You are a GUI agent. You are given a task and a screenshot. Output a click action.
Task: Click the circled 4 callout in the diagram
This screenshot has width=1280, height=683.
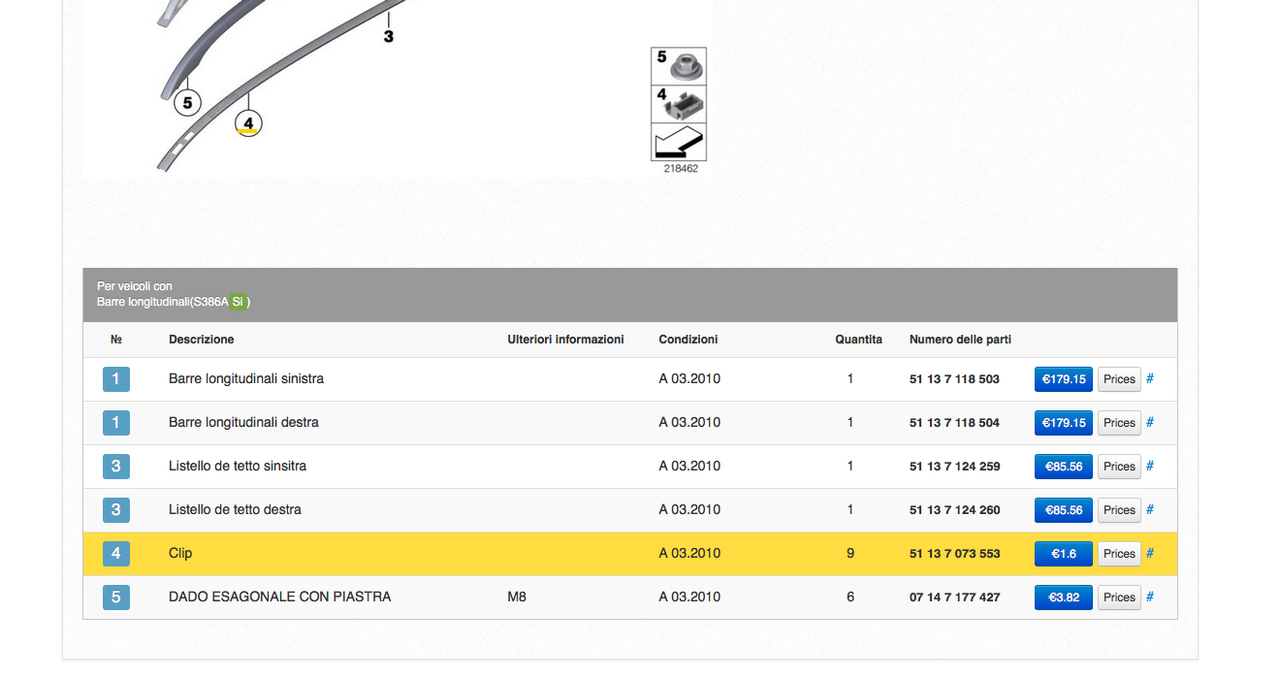pos(248,123)
